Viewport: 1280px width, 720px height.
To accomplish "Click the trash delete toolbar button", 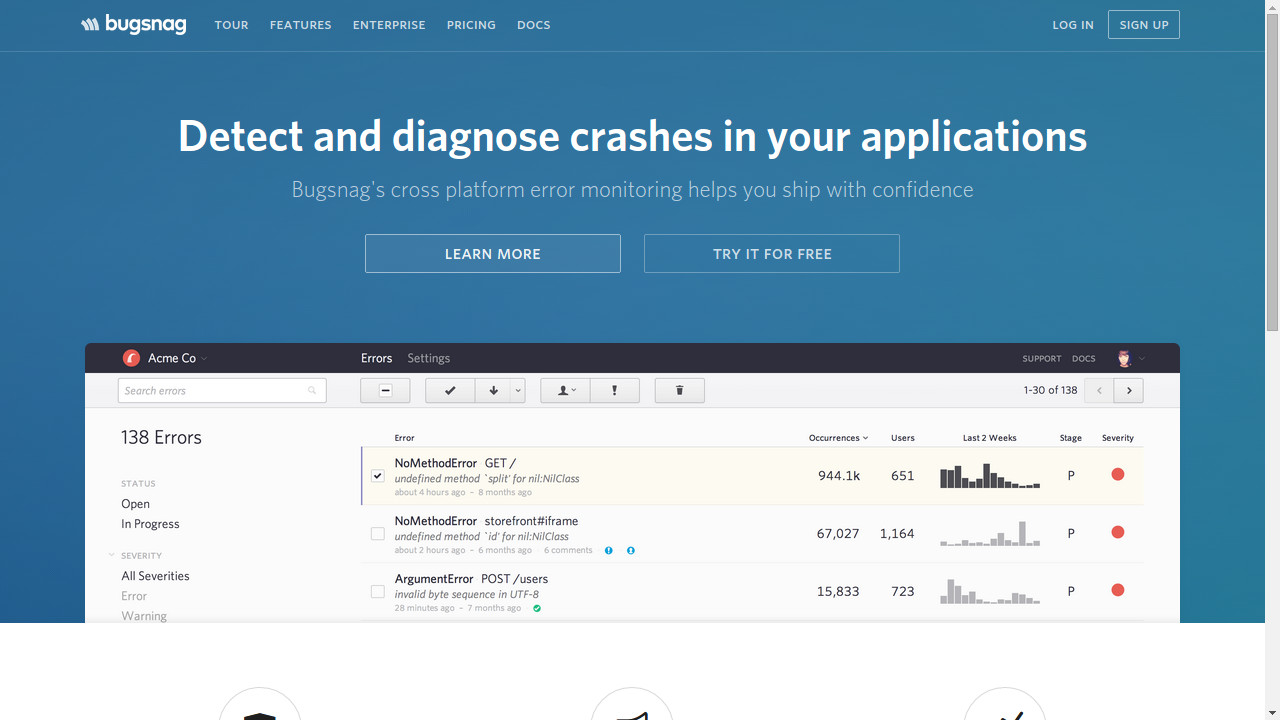I will coord(680,391).
